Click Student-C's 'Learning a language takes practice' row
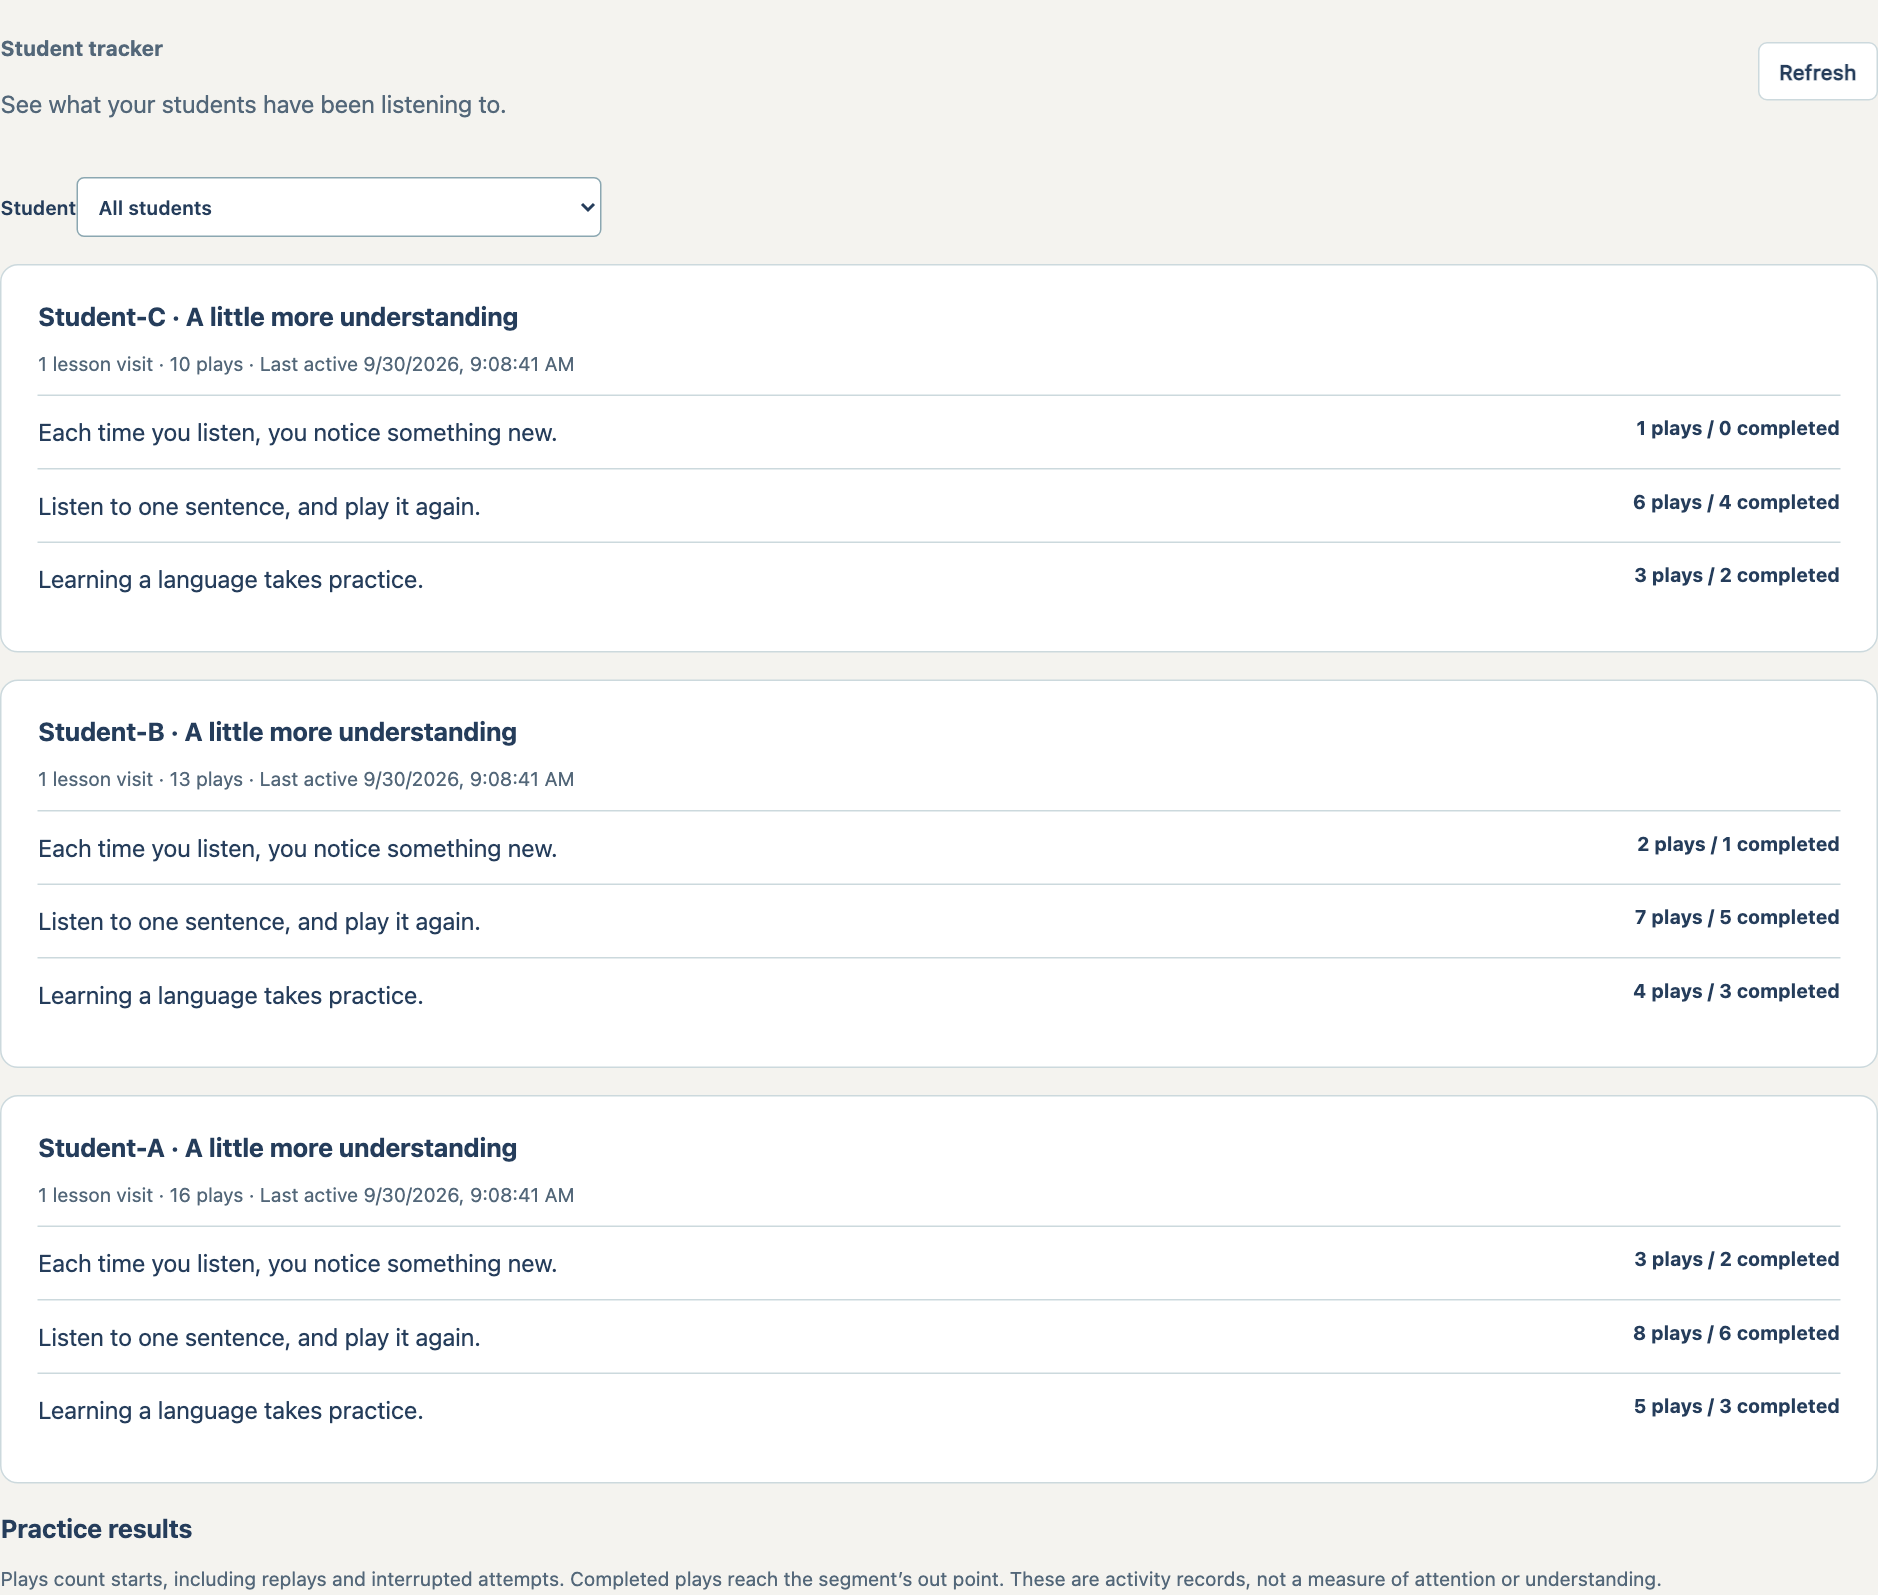 (x=939, y=579)
